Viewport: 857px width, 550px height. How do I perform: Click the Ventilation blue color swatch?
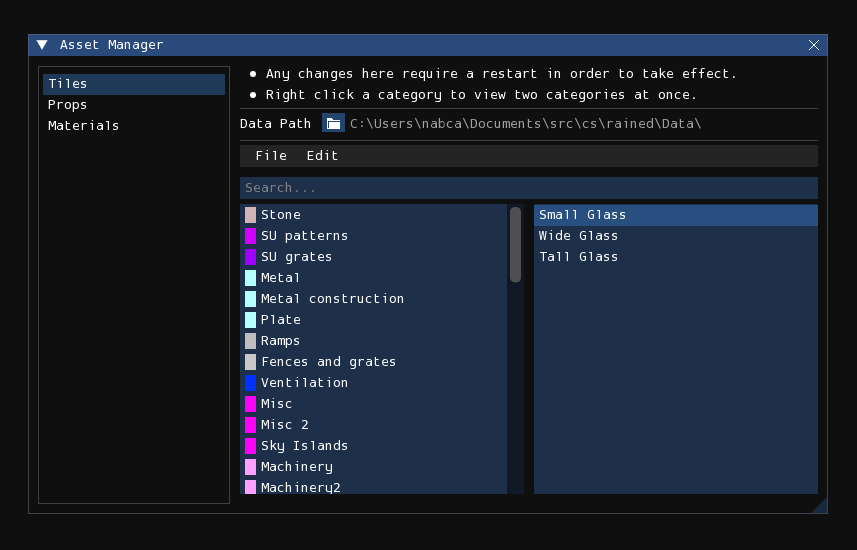tap(250, 383)
